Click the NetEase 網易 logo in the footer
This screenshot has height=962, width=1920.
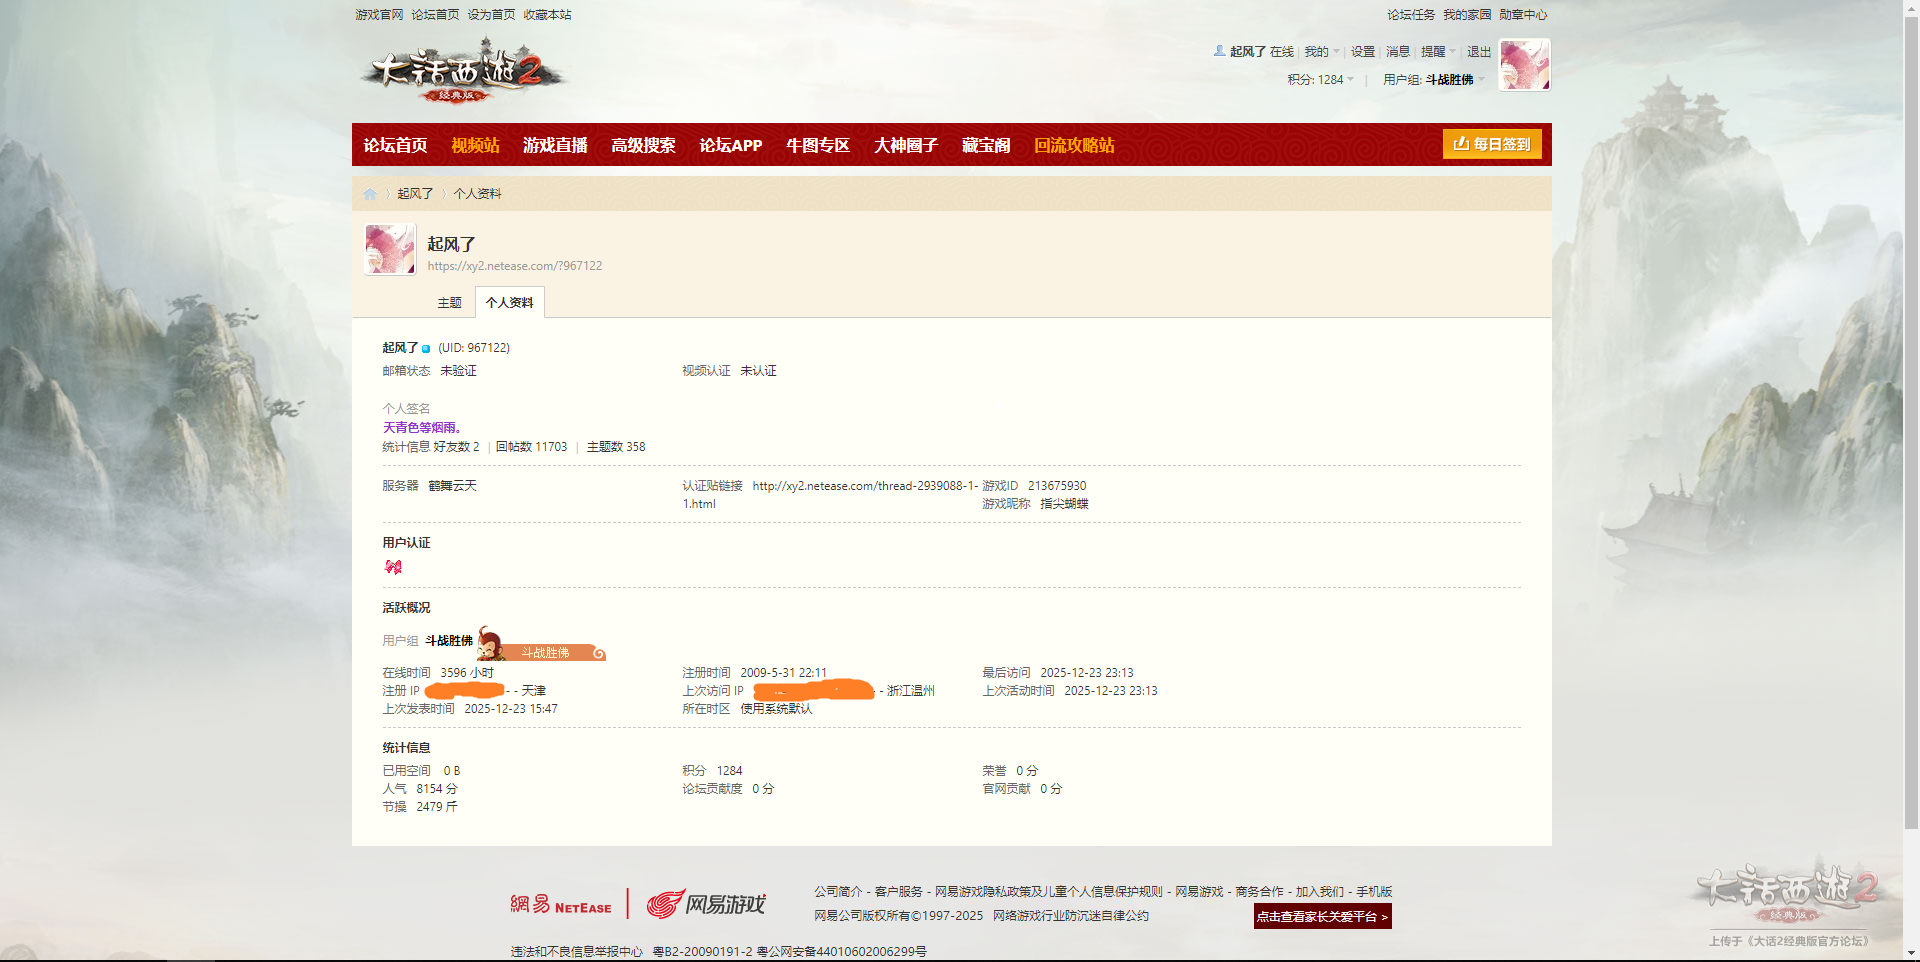561,904
